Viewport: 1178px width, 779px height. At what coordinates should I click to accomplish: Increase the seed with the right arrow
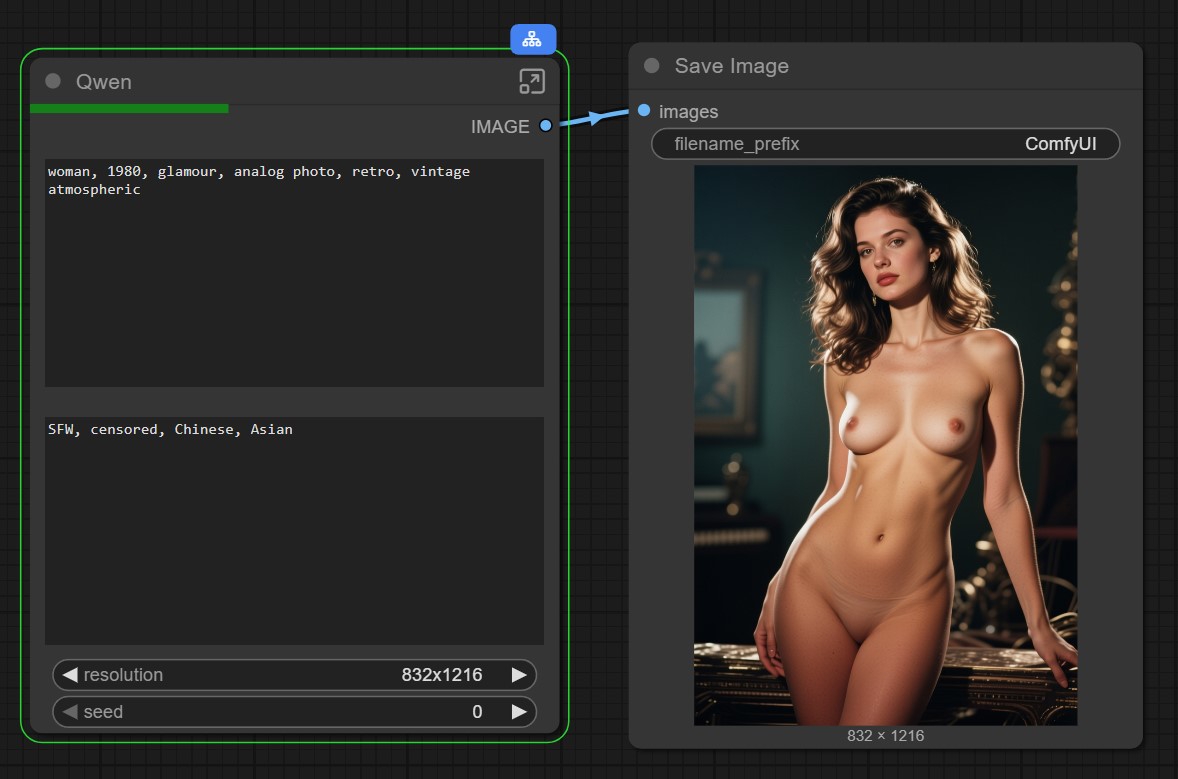click(x=519, y=712)
